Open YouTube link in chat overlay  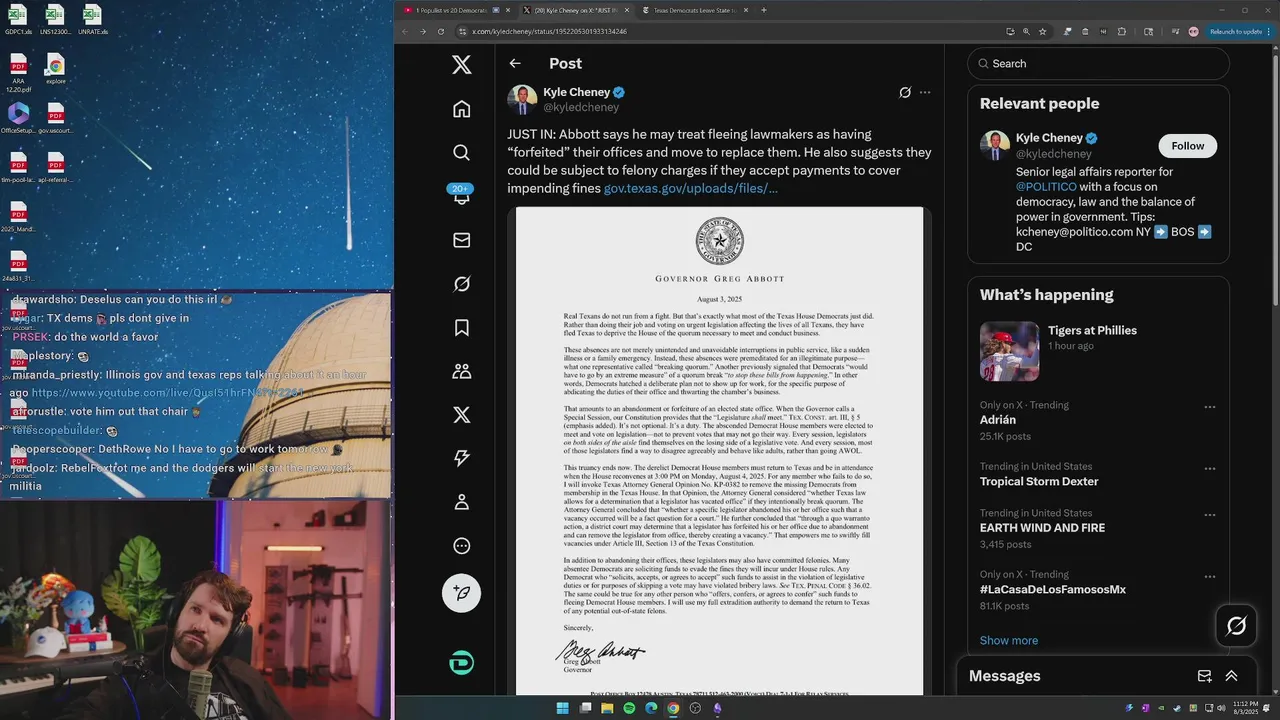click(x=167, y=393)
